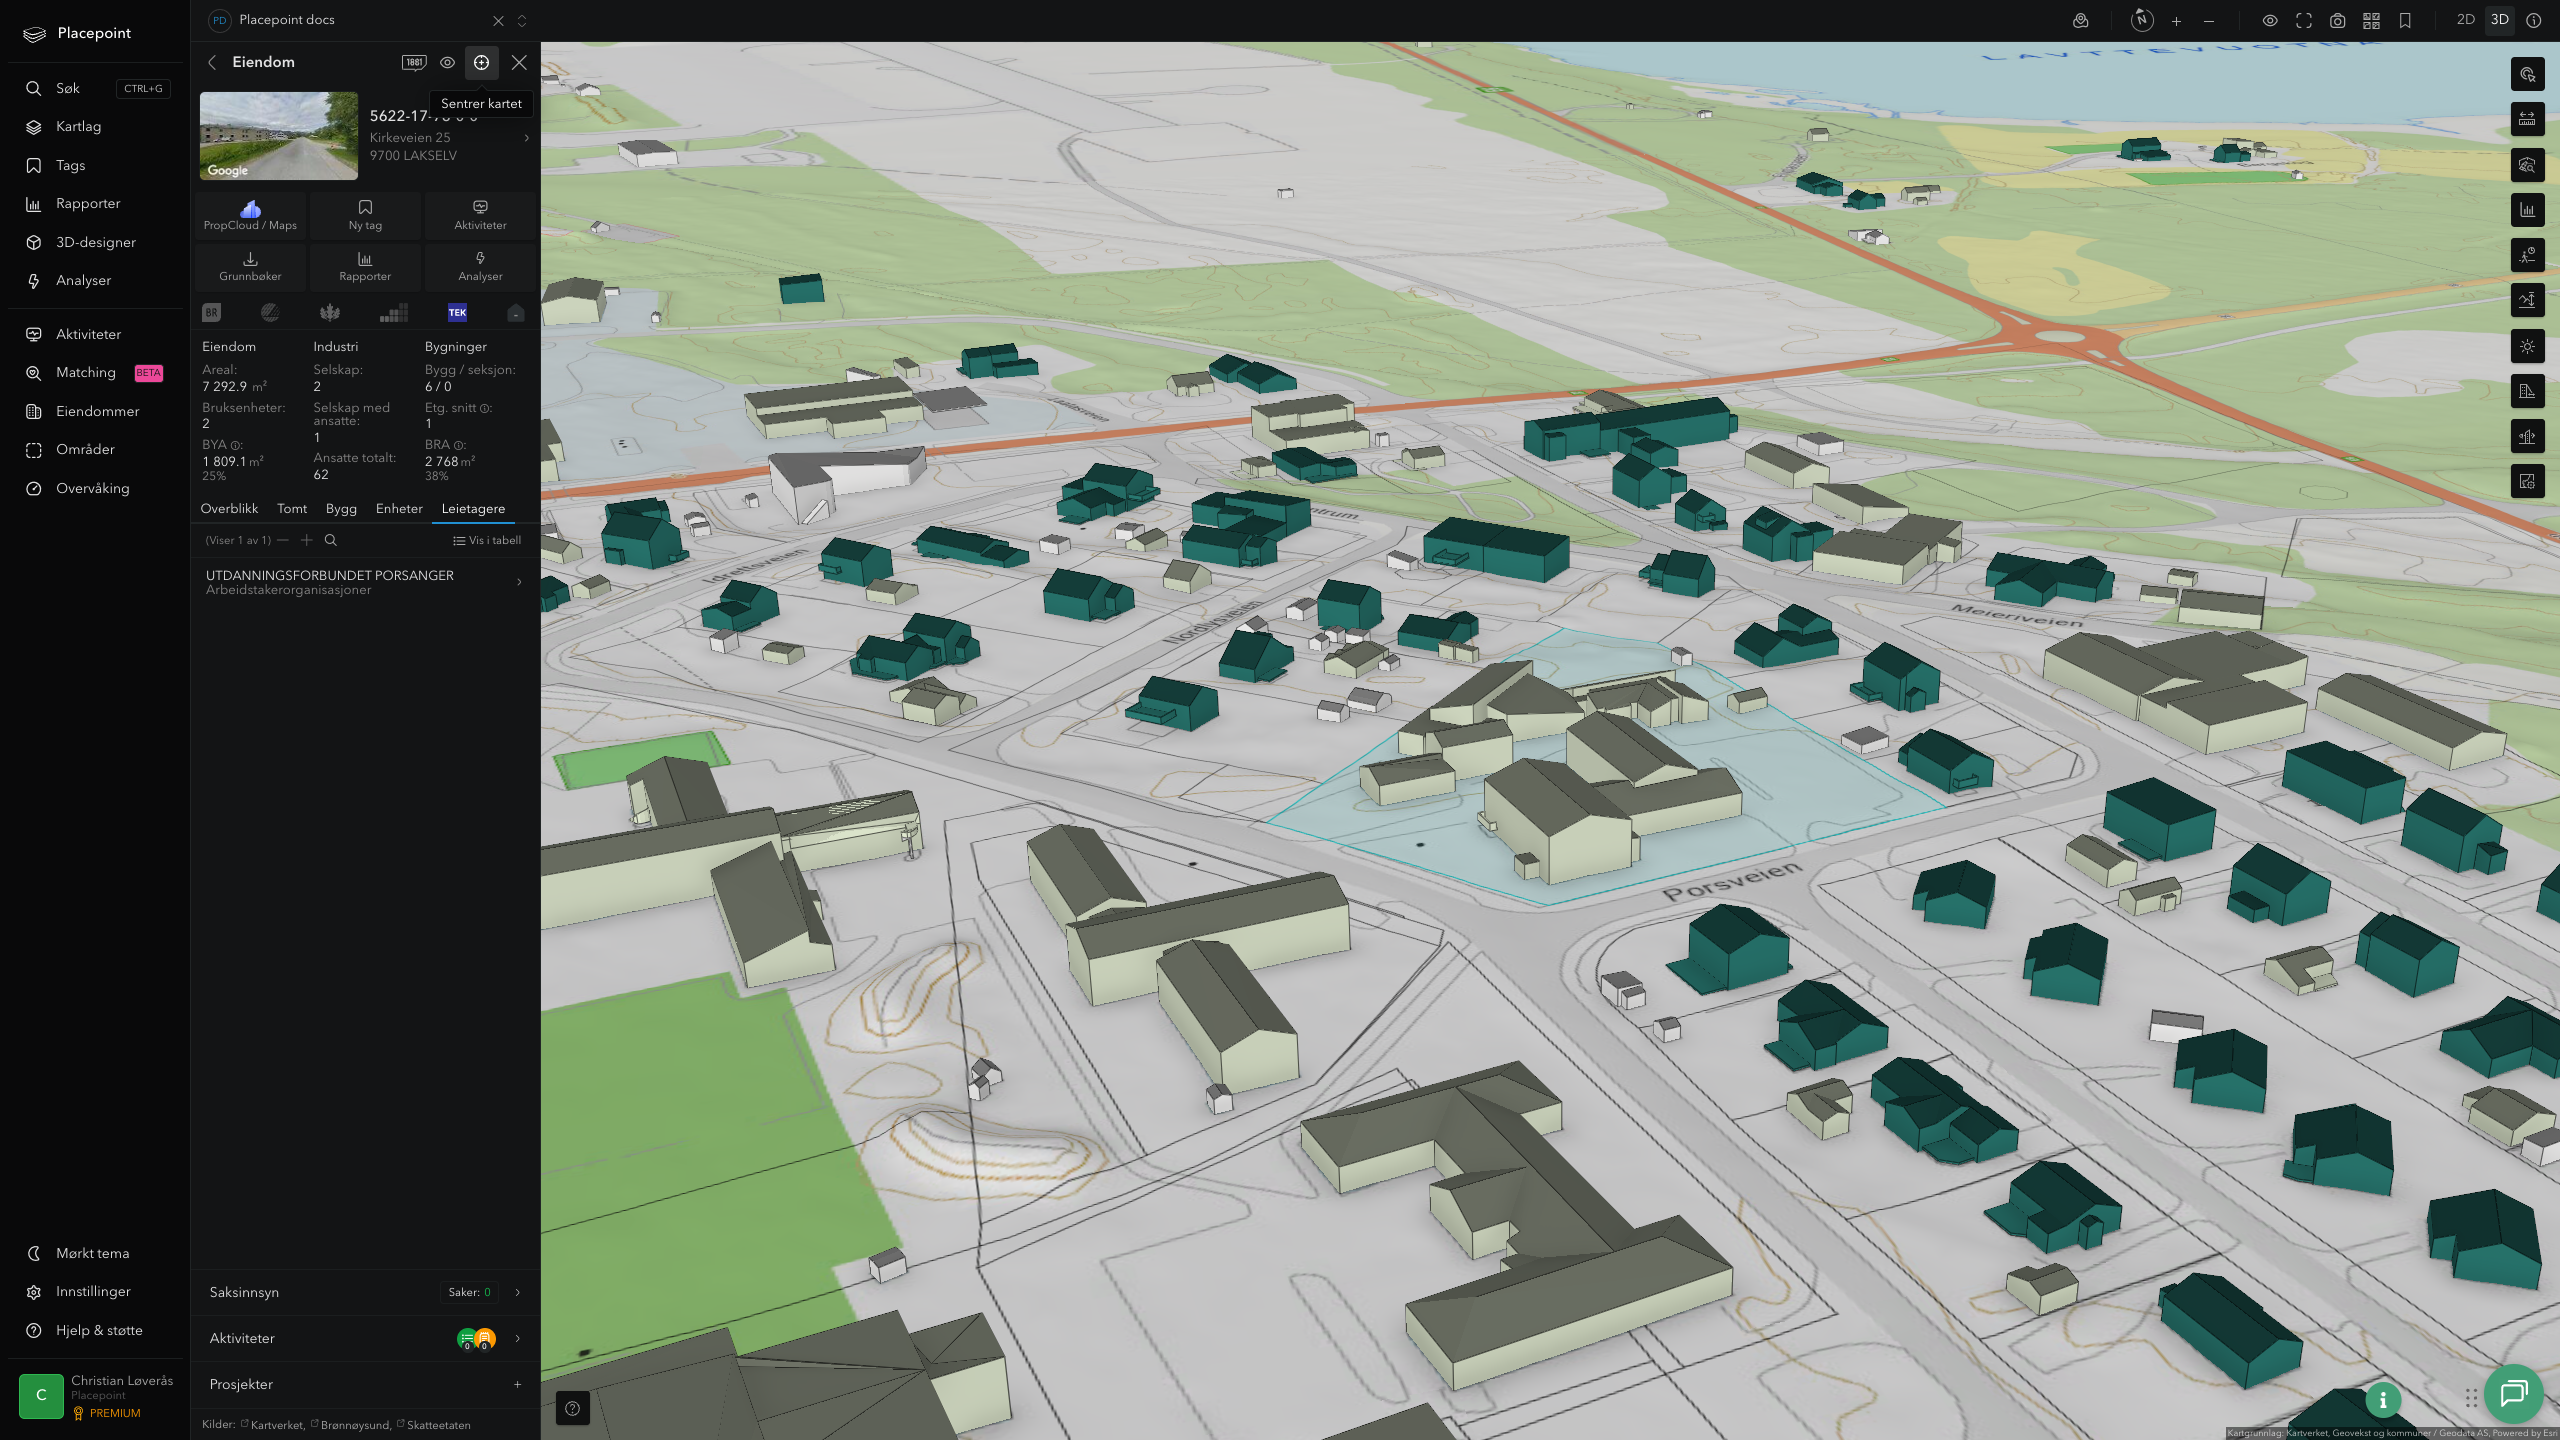Open Matching beta in the sidebar
The width and height of the screenshot is (2560, 1440).
click(95, 372)
